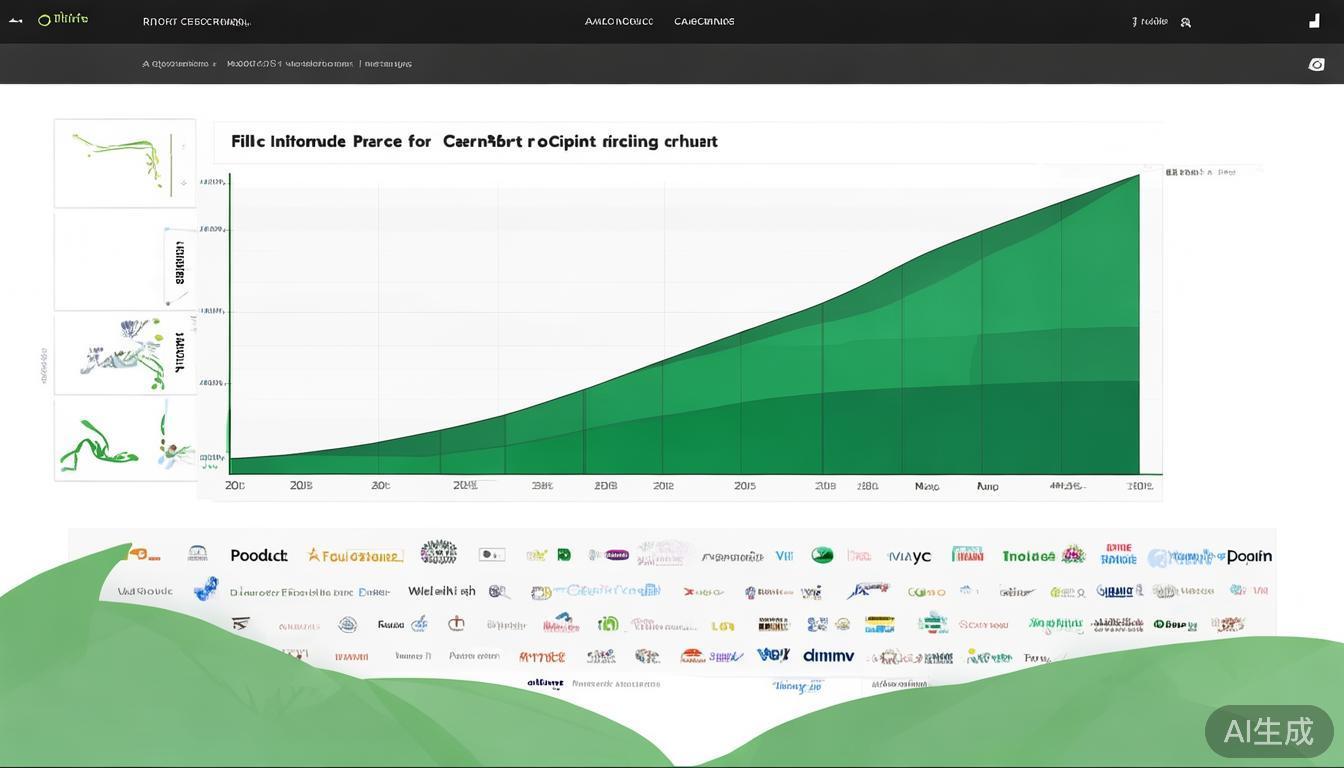Image resolution: width=1344 pixels, height=768 pixels.
Task: Select the third thumbnail with the blue flower
Action: 124,354
